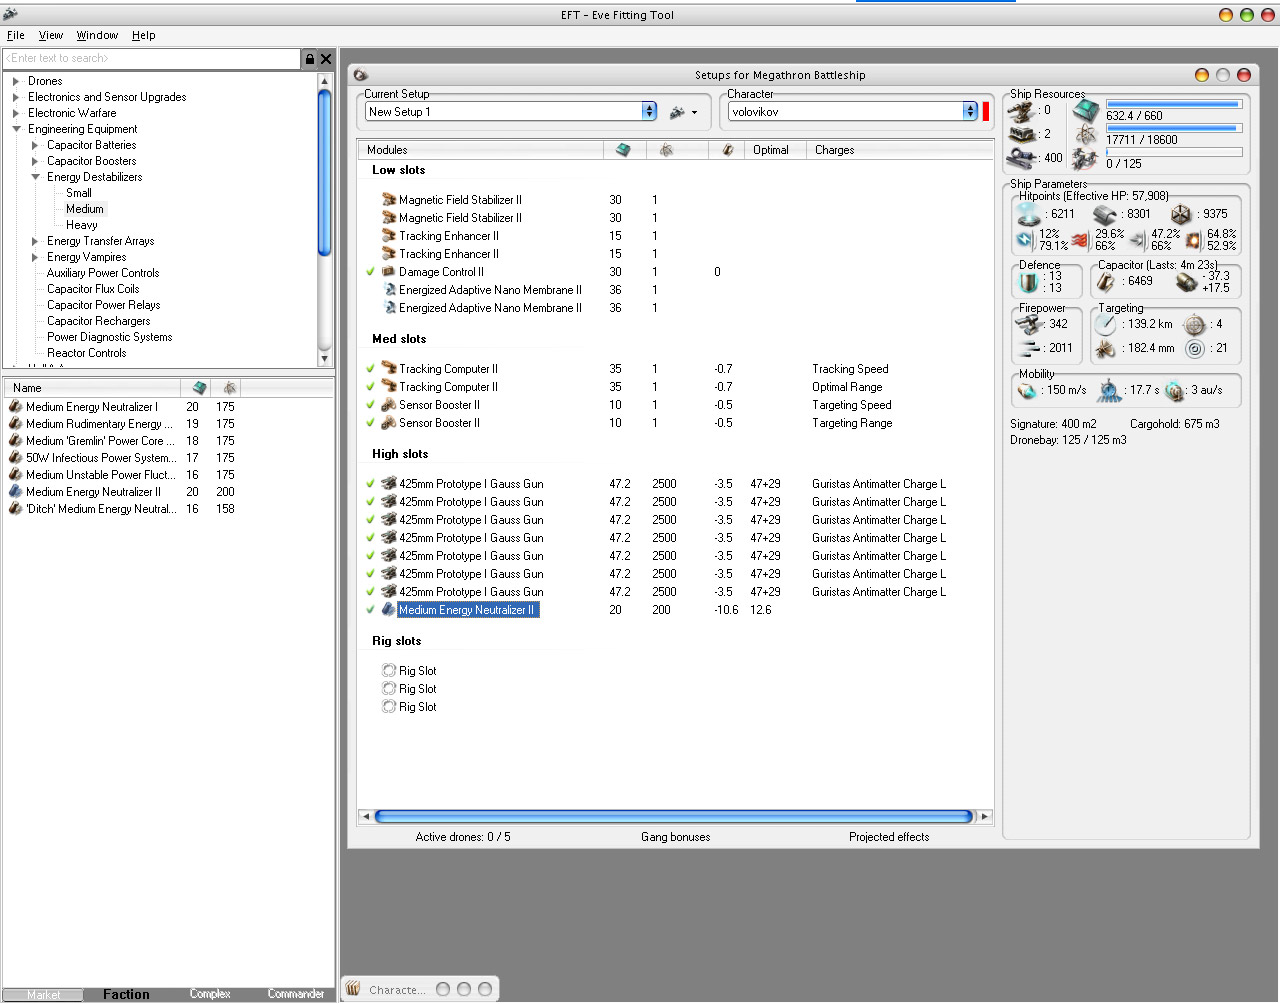Click the search text input field

(151, 59)
